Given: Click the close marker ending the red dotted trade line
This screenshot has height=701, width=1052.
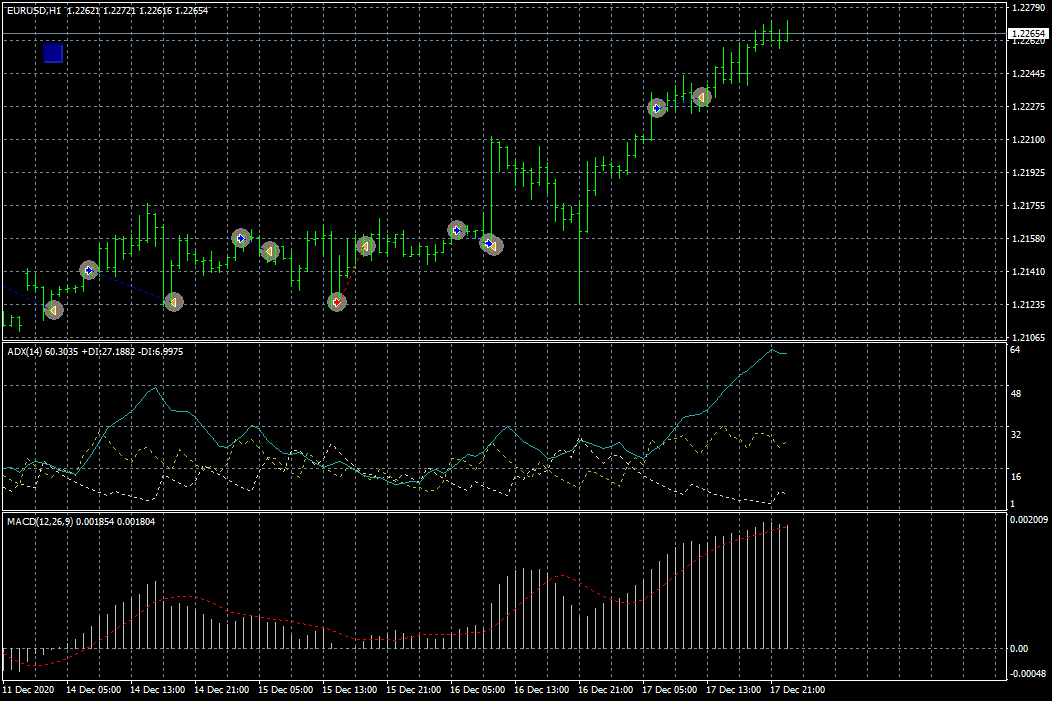Looking at the screenshot, I should [x=365, y=246].
